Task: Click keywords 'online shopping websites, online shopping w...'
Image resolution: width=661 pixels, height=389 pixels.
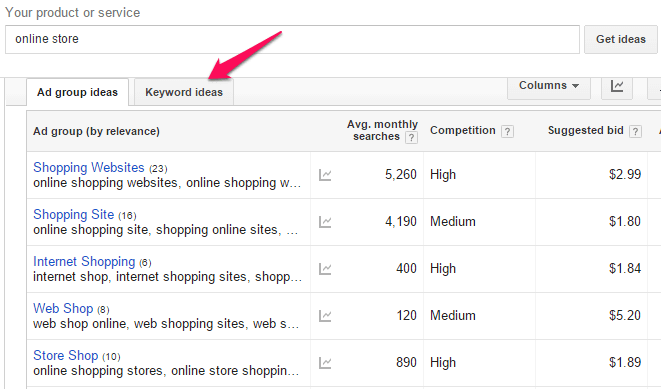Action: point(167,183)
